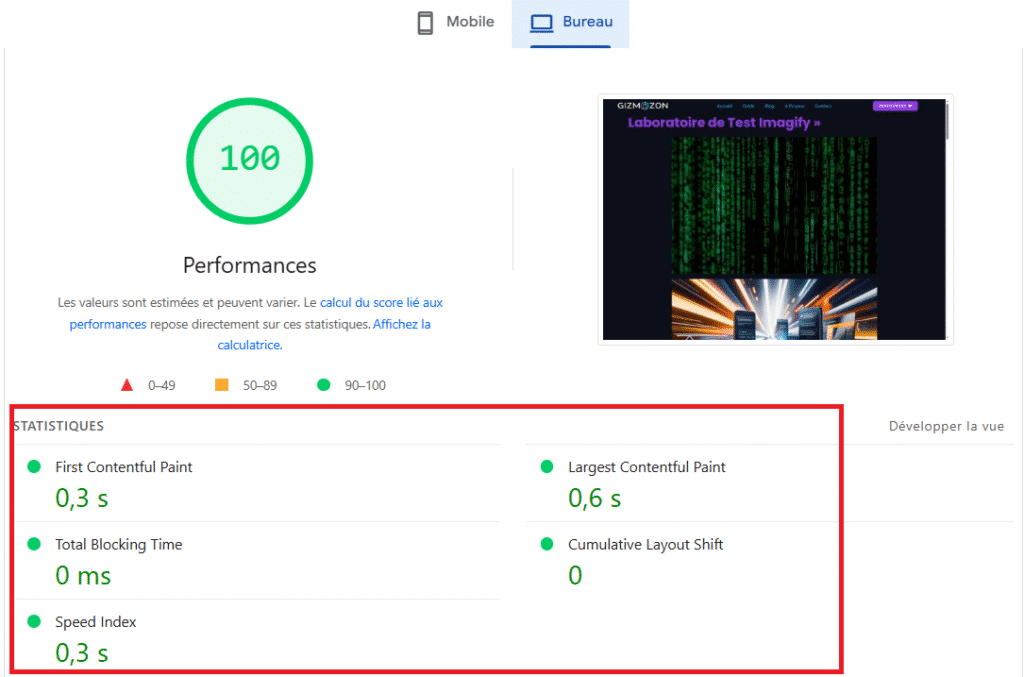Screen dimensions: 1024x677
Task: Expand the view with 'Développer la vue'
Action: pos(946,426)
